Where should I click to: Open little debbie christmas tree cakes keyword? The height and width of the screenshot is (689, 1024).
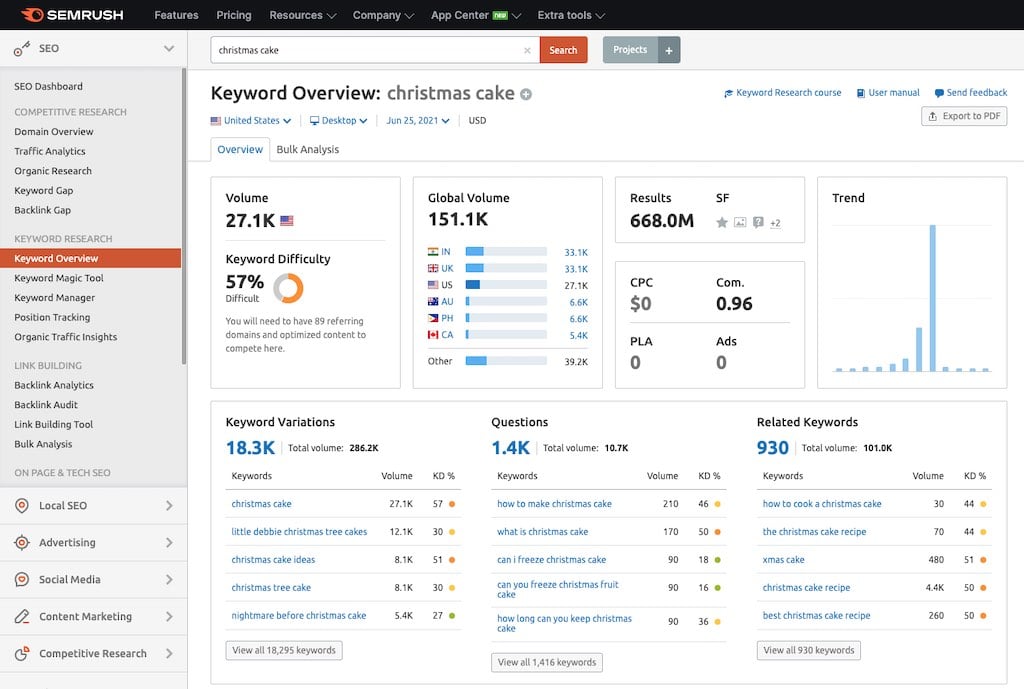[x=299, y=532]
